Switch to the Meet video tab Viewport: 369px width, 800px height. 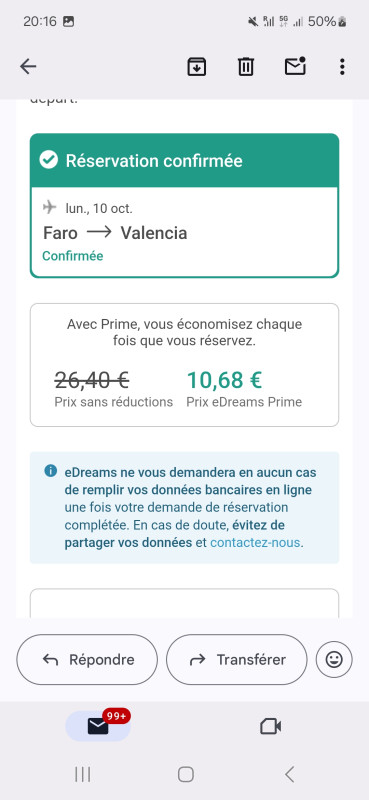(x=270, y=726)
